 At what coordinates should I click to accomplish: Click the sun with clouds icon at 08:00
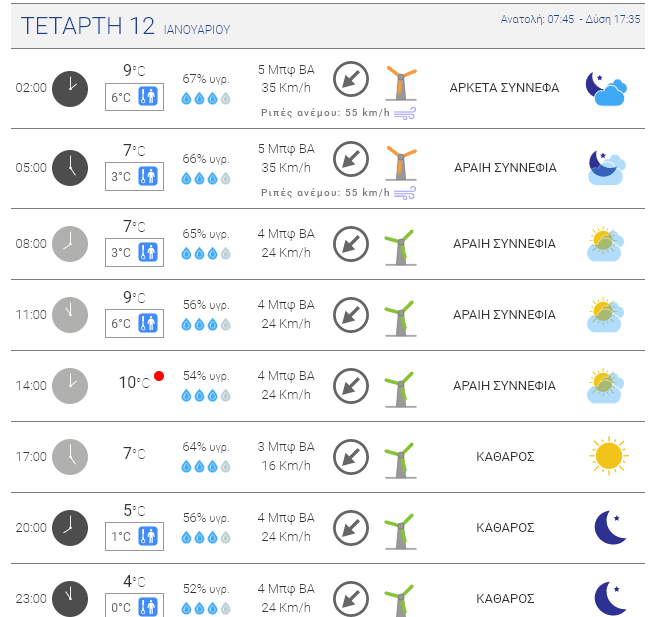pyautogui.click(x=606, y=244)
